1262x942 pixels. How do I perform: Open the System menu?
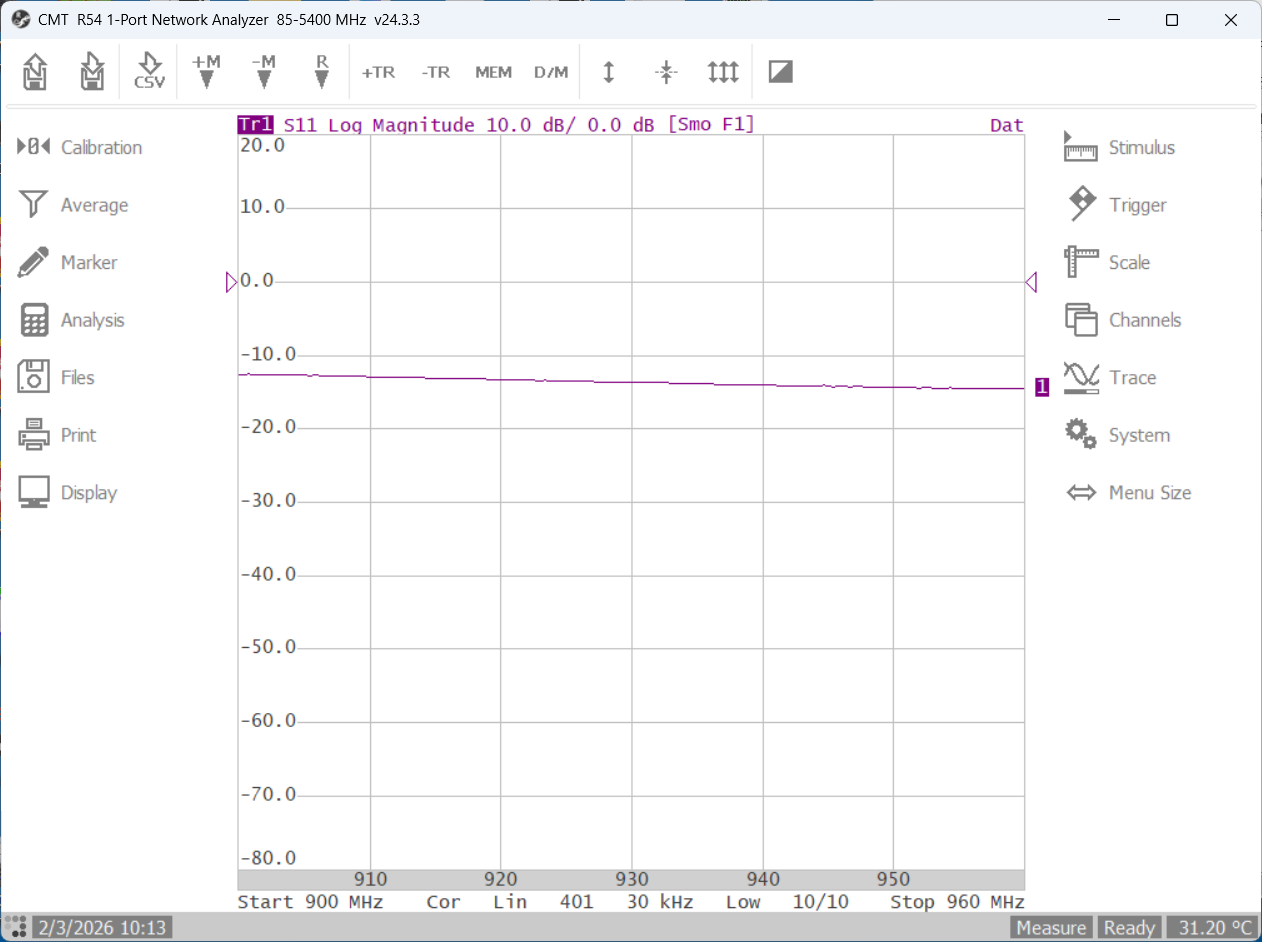tap(1116, 435)
